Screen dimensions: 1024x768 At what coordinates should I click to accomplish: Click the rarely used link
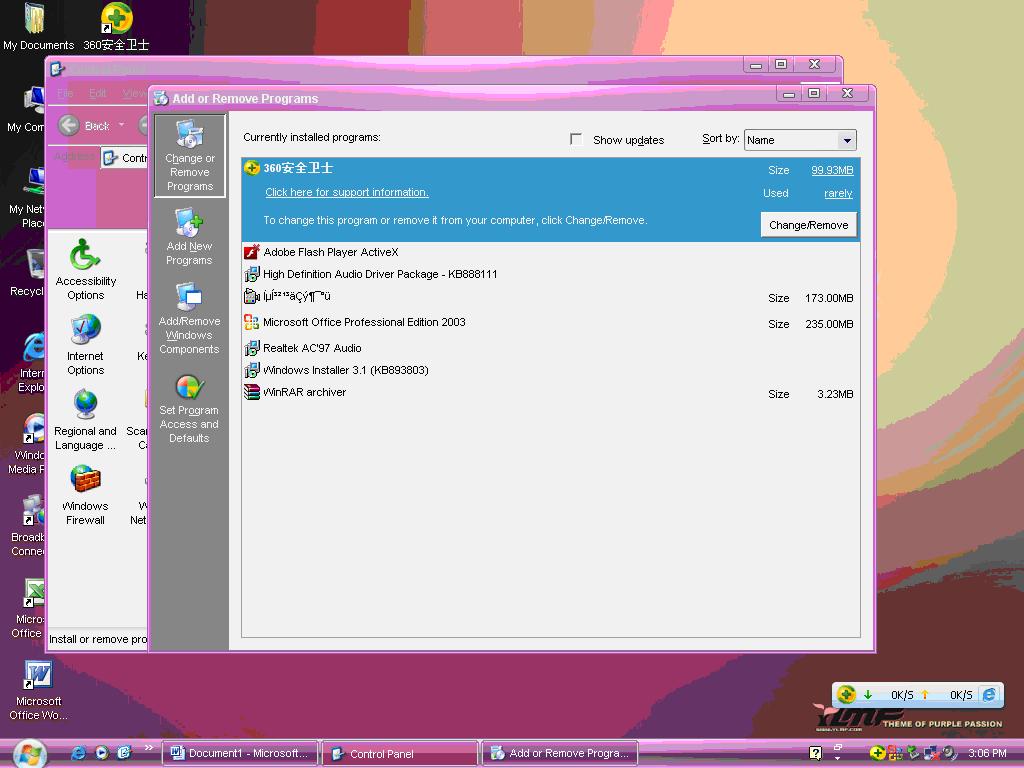tap(838, 193)
